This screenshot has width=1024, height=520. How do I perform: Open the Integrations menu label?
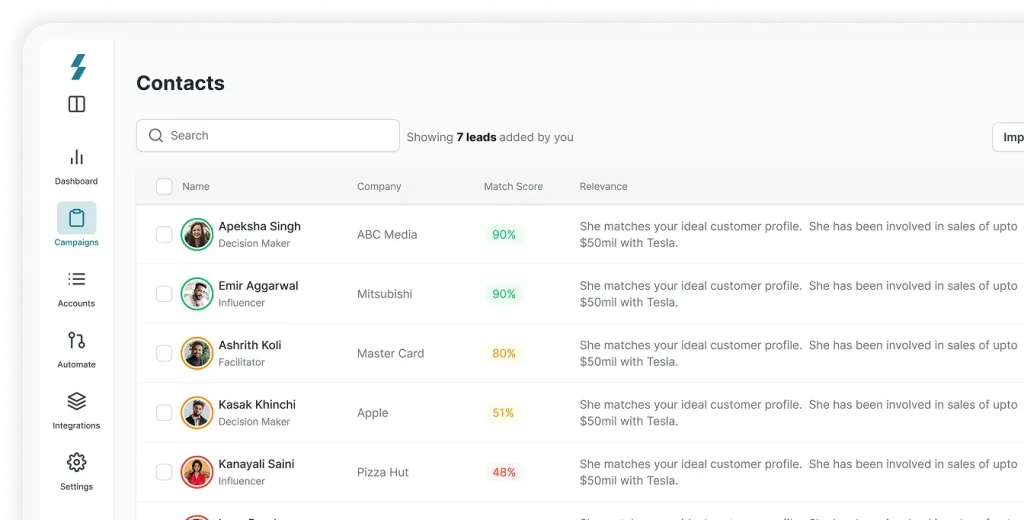coord(76,425)
